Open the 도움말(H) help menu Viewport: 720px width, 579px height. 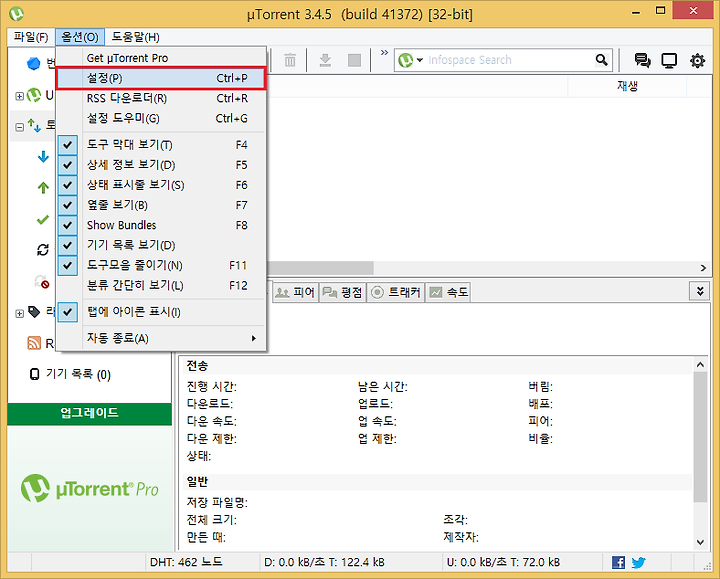click(x=135, y=37)
